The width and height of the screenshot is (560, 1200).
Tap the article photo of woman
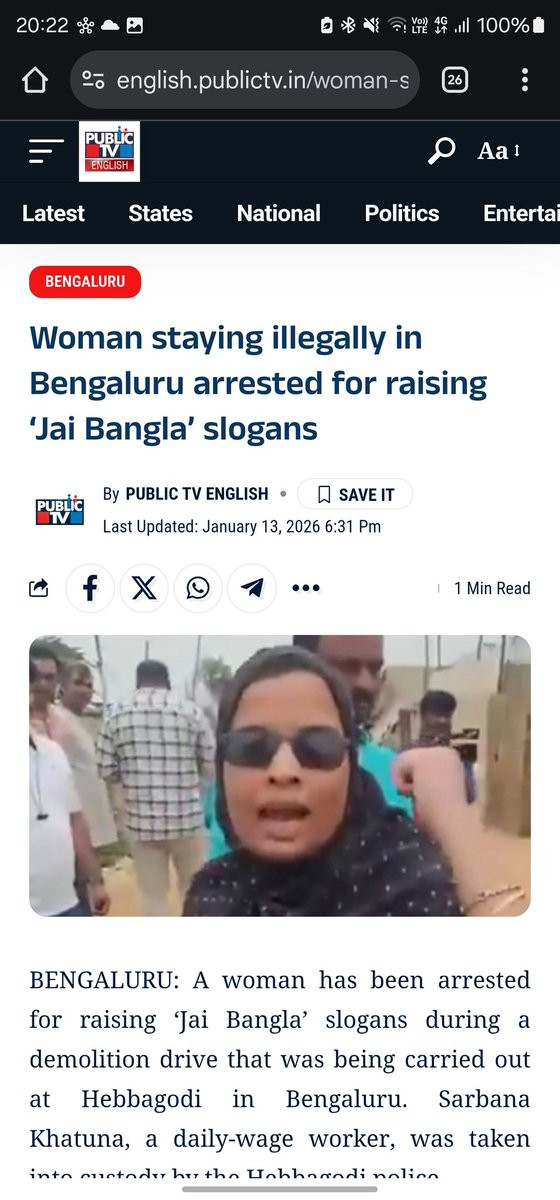[280, 776]
